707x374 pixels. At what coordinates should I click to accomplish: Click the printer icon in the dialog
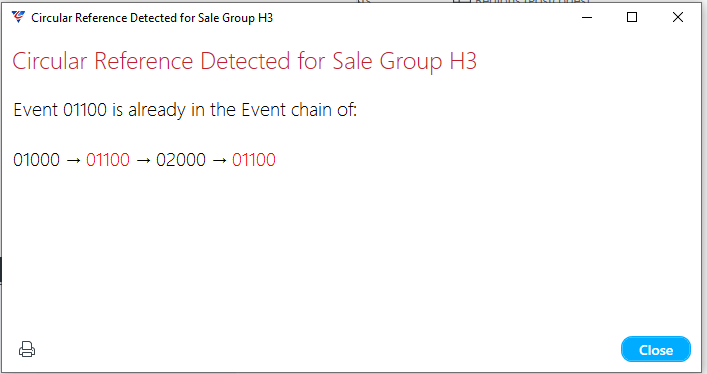click(x=27, y=349)
